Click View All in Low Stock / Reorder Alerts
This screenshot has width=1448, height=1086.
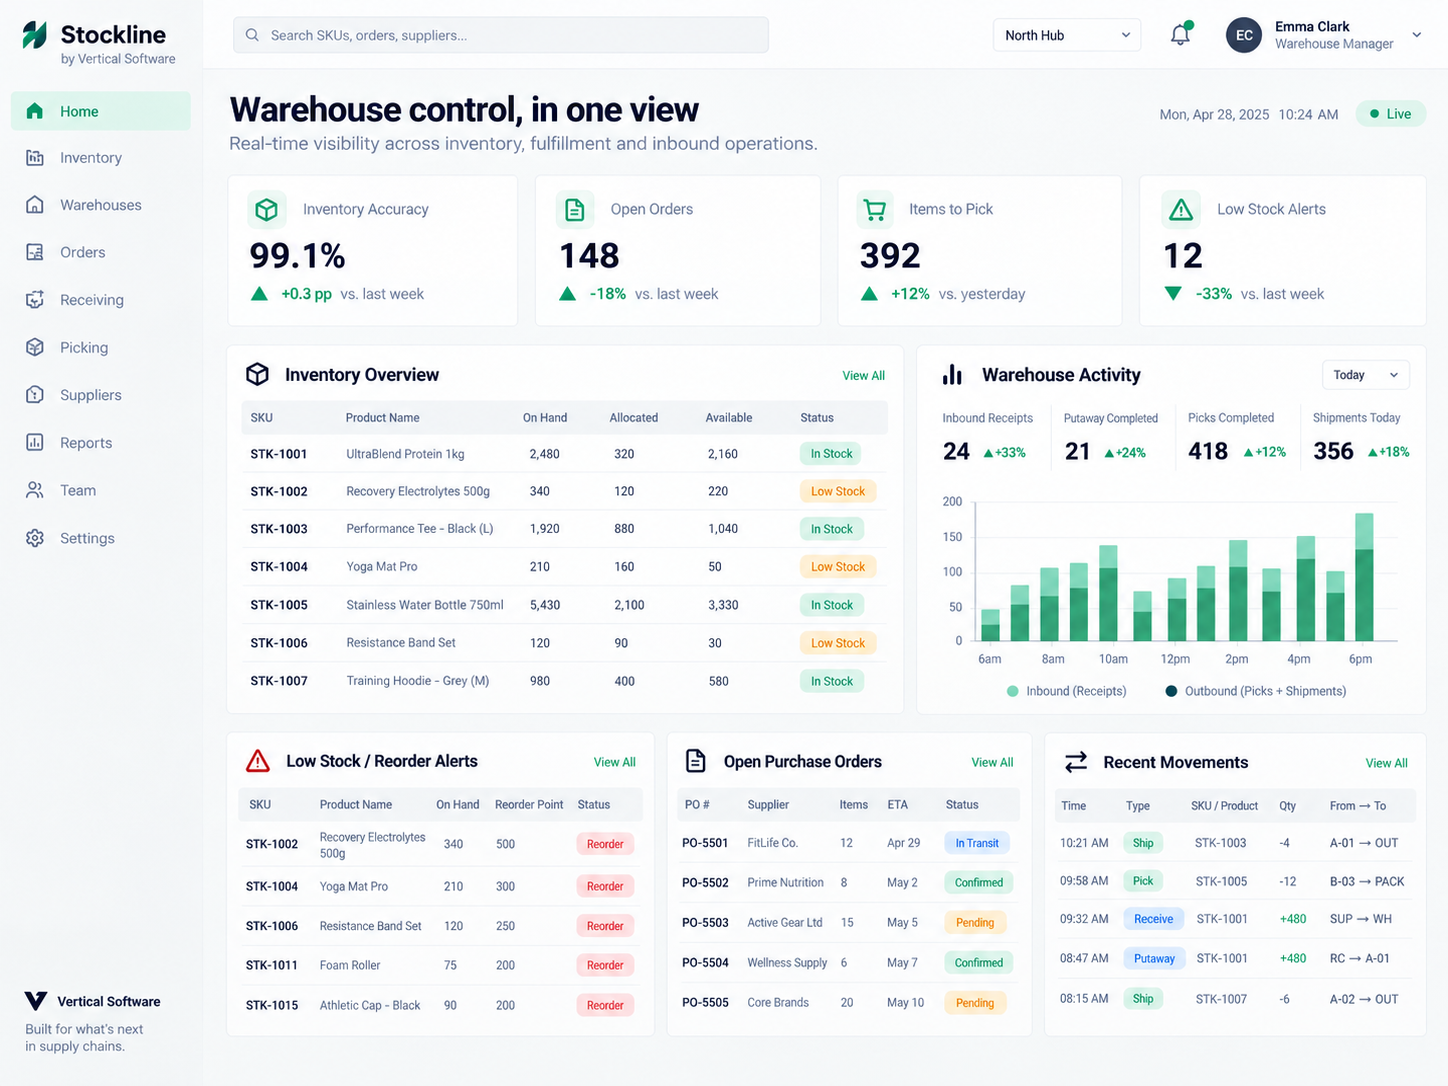(x=614, y=762)
